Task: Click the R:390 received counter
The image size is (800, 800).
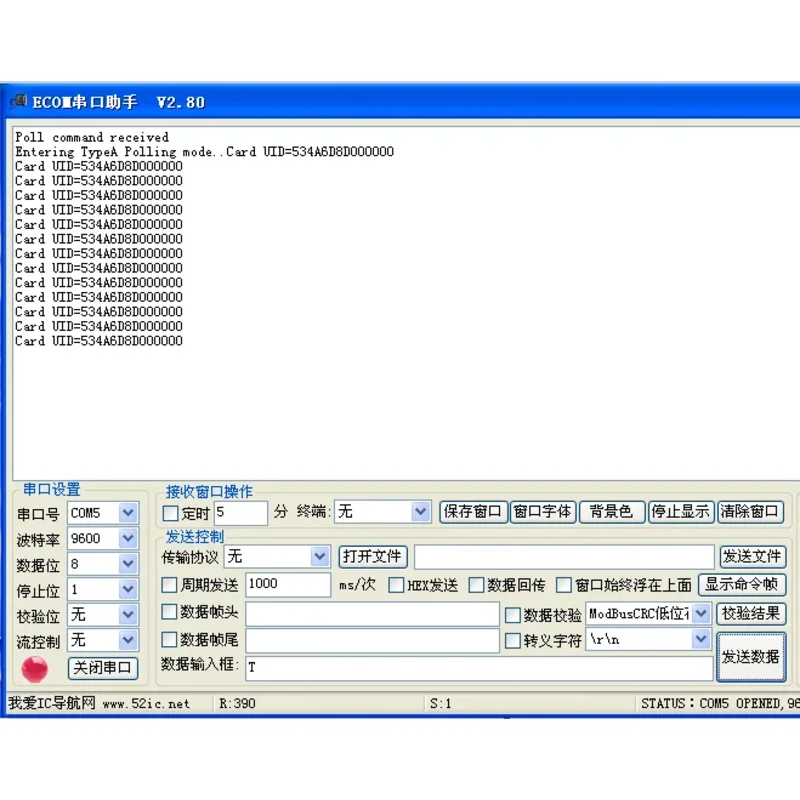Action: pos(237,704)
